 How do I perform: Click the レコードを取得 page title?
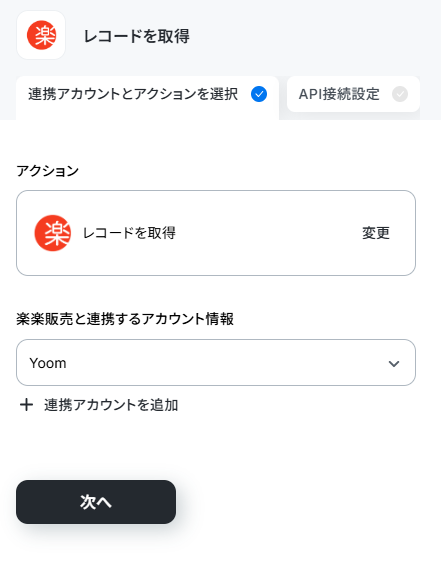pos(136,36)
